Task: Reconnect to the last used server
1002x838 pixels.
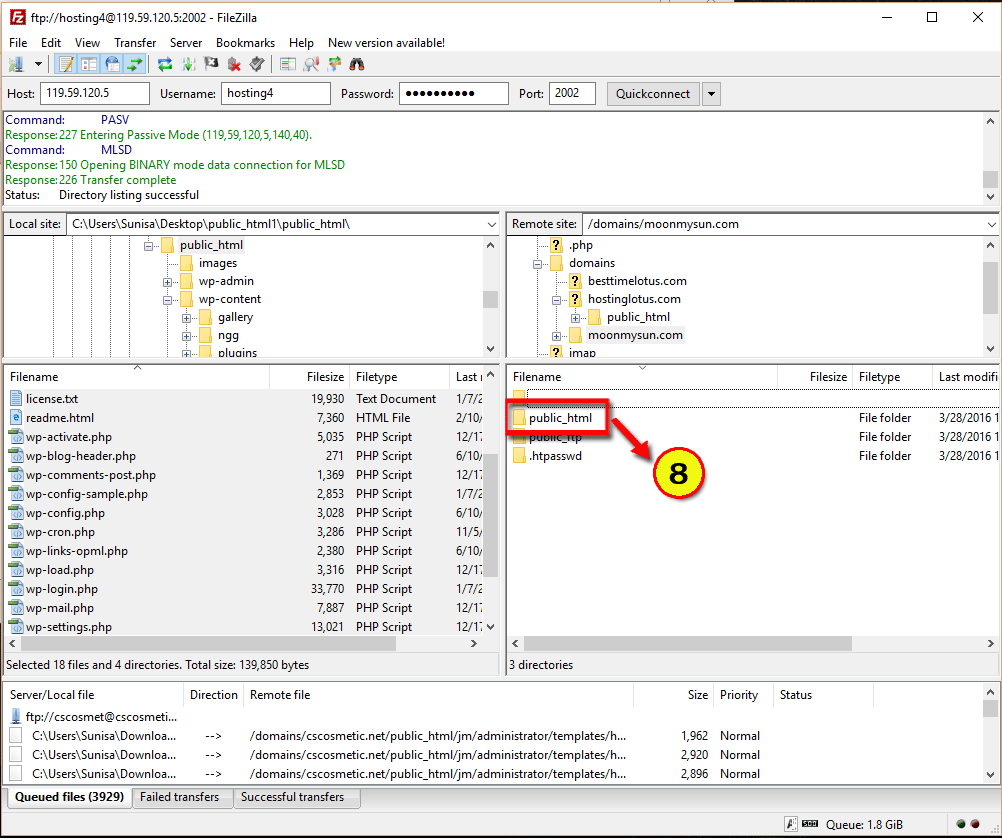Action: (x=257, y=64)
